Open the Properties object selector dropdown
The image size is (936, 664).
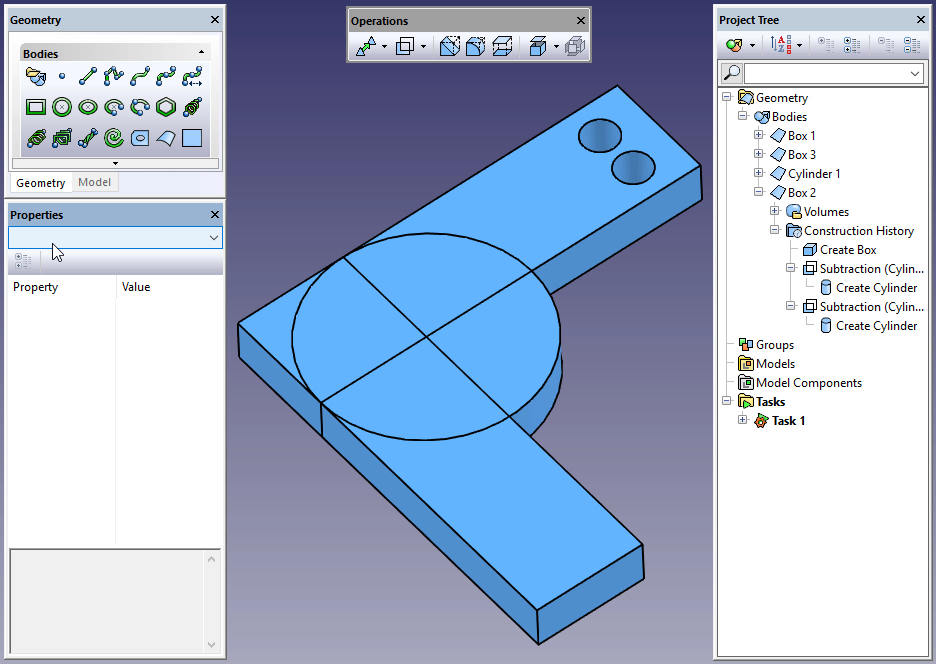(214, 238)
